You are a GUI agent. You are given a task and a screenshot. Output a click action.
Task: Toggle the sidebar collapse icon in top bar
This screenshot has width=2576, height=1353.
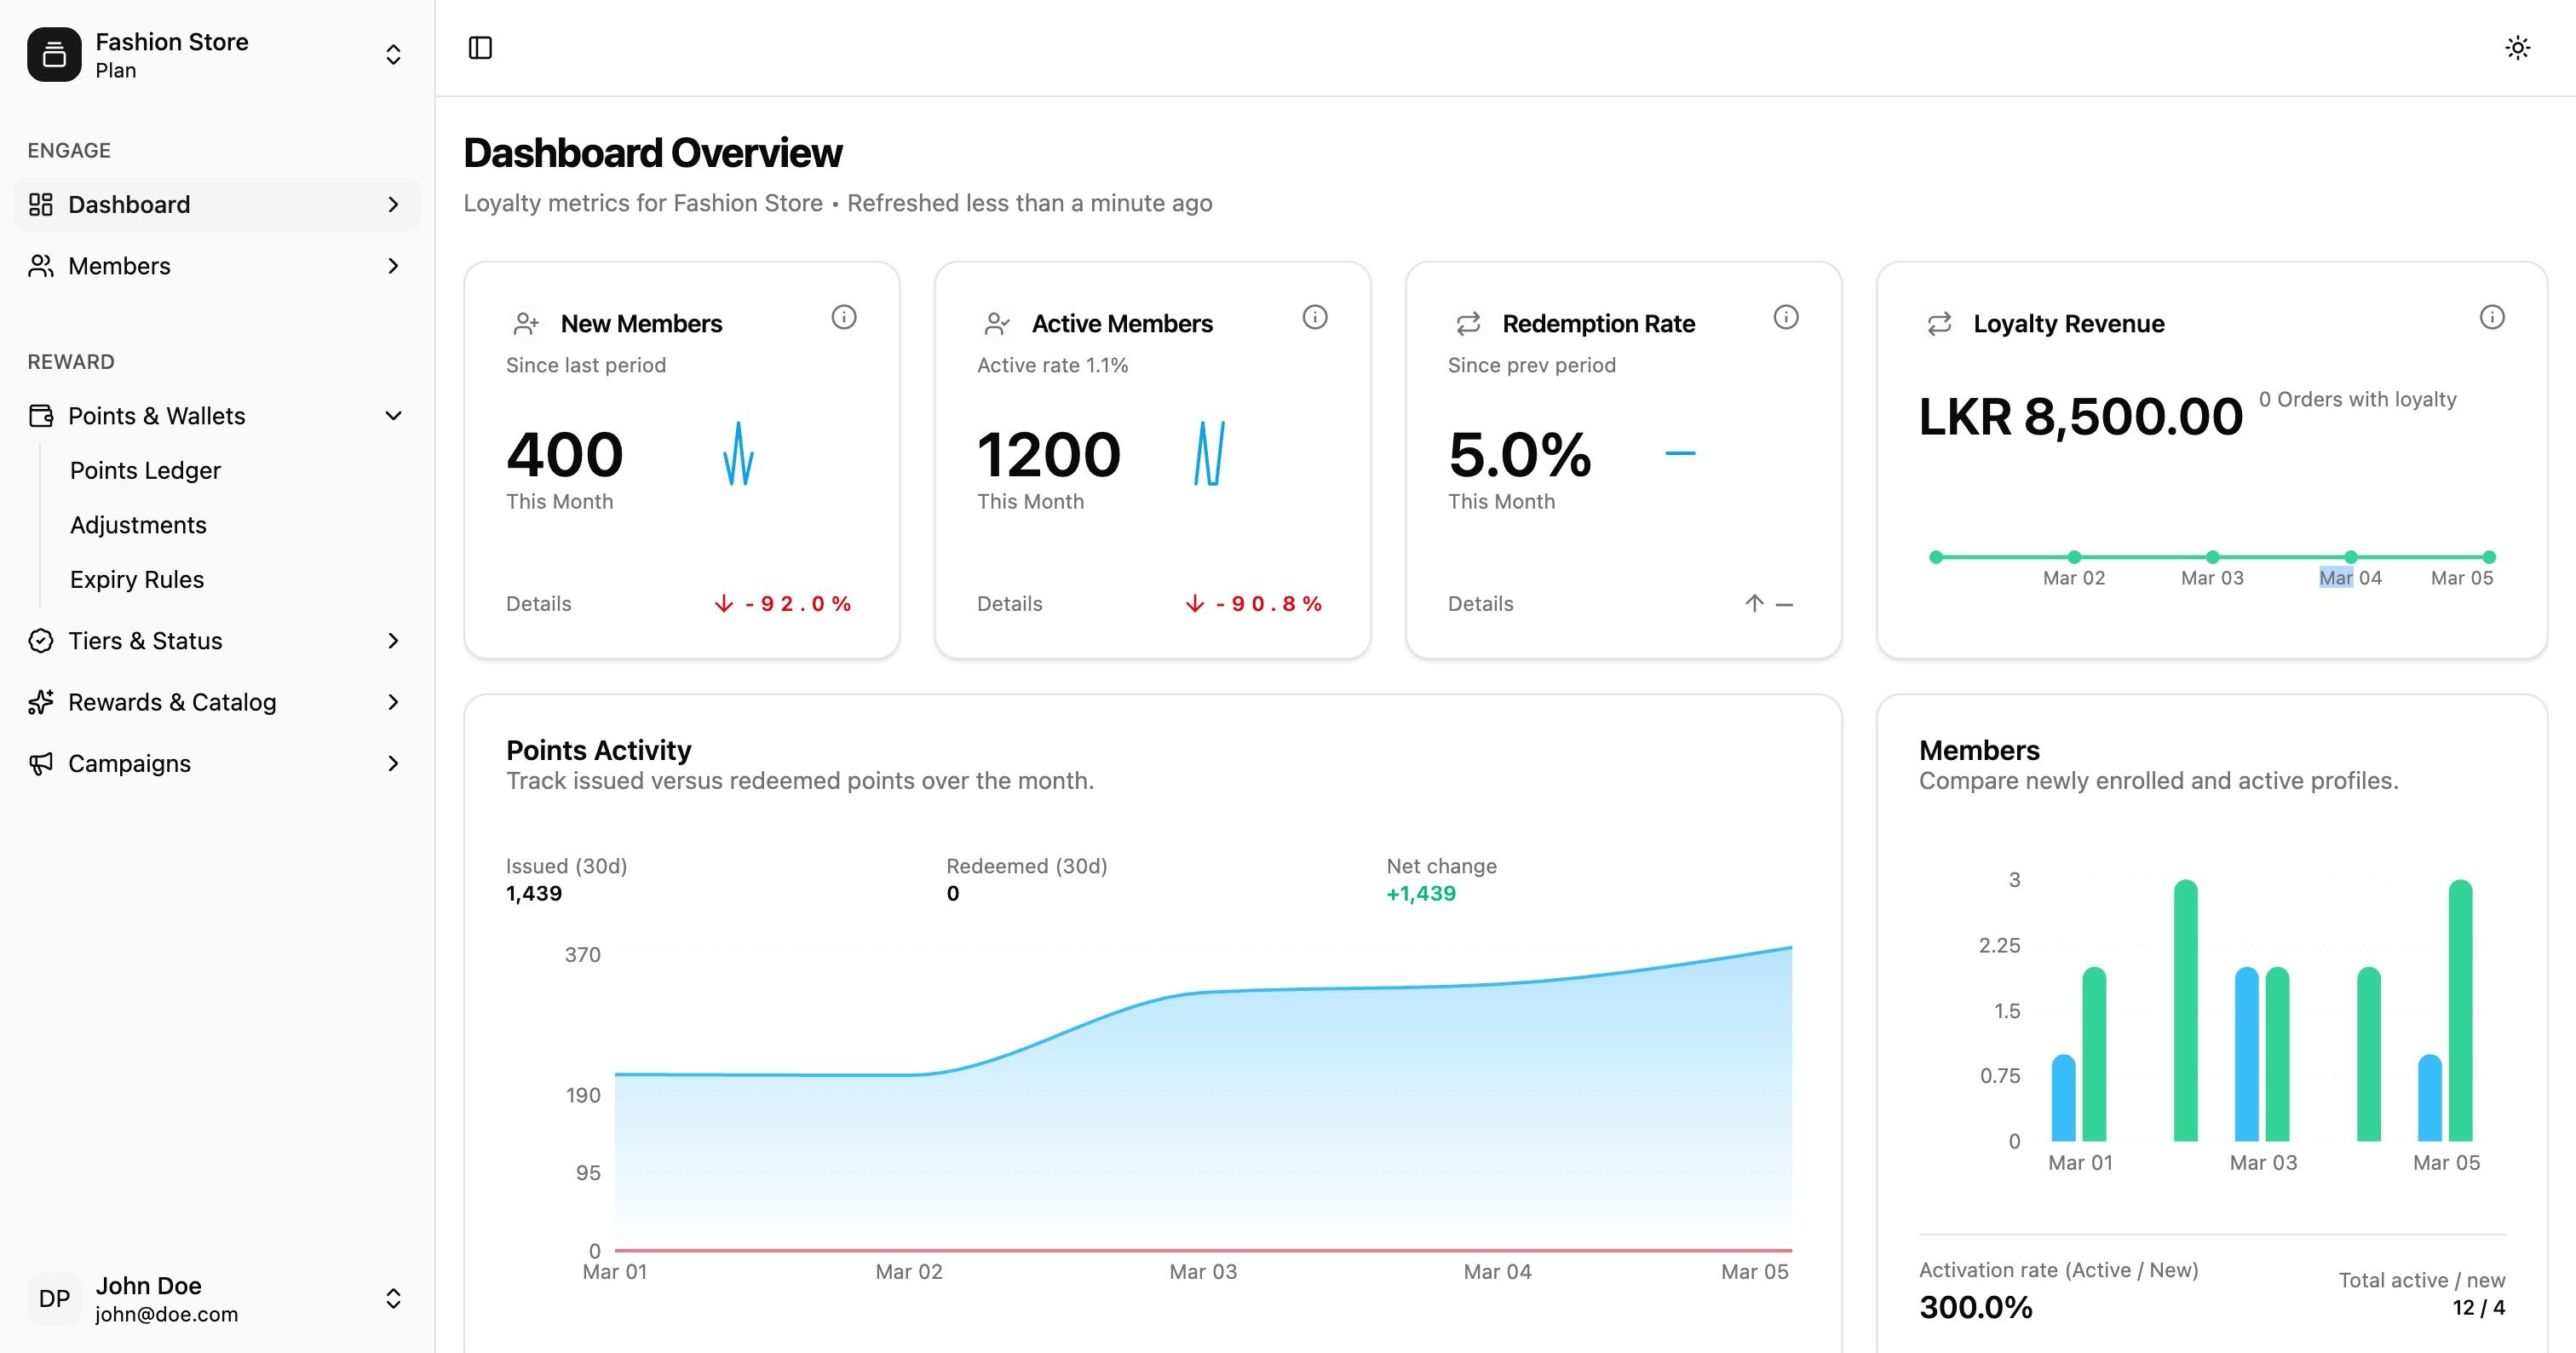click(x=483, y=47)
